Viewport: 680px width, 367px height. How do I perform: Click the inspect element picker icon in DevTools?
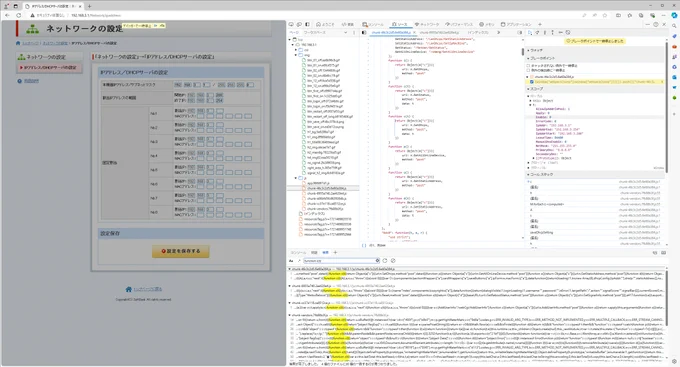click(x=291, y=24)
